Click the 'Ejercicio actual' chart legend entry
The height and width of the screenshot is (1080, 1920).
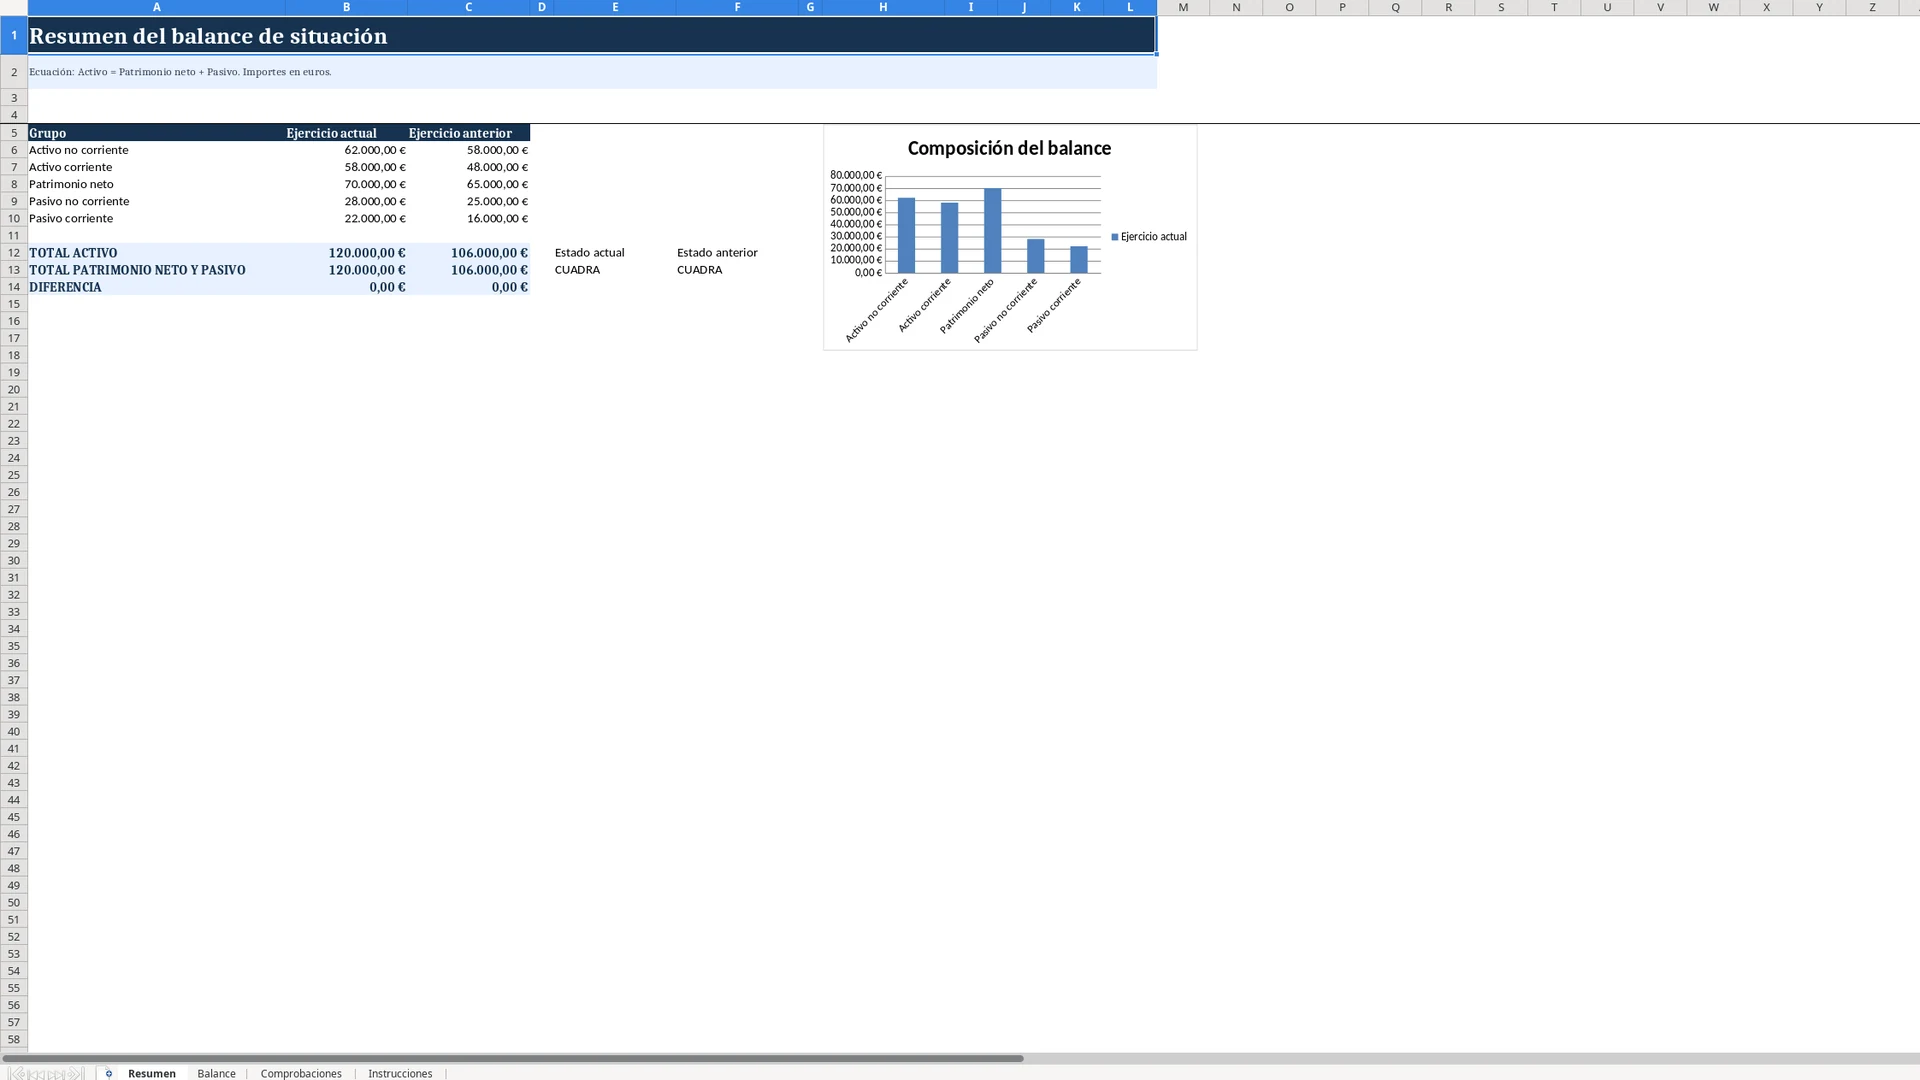click(1149, 237)
